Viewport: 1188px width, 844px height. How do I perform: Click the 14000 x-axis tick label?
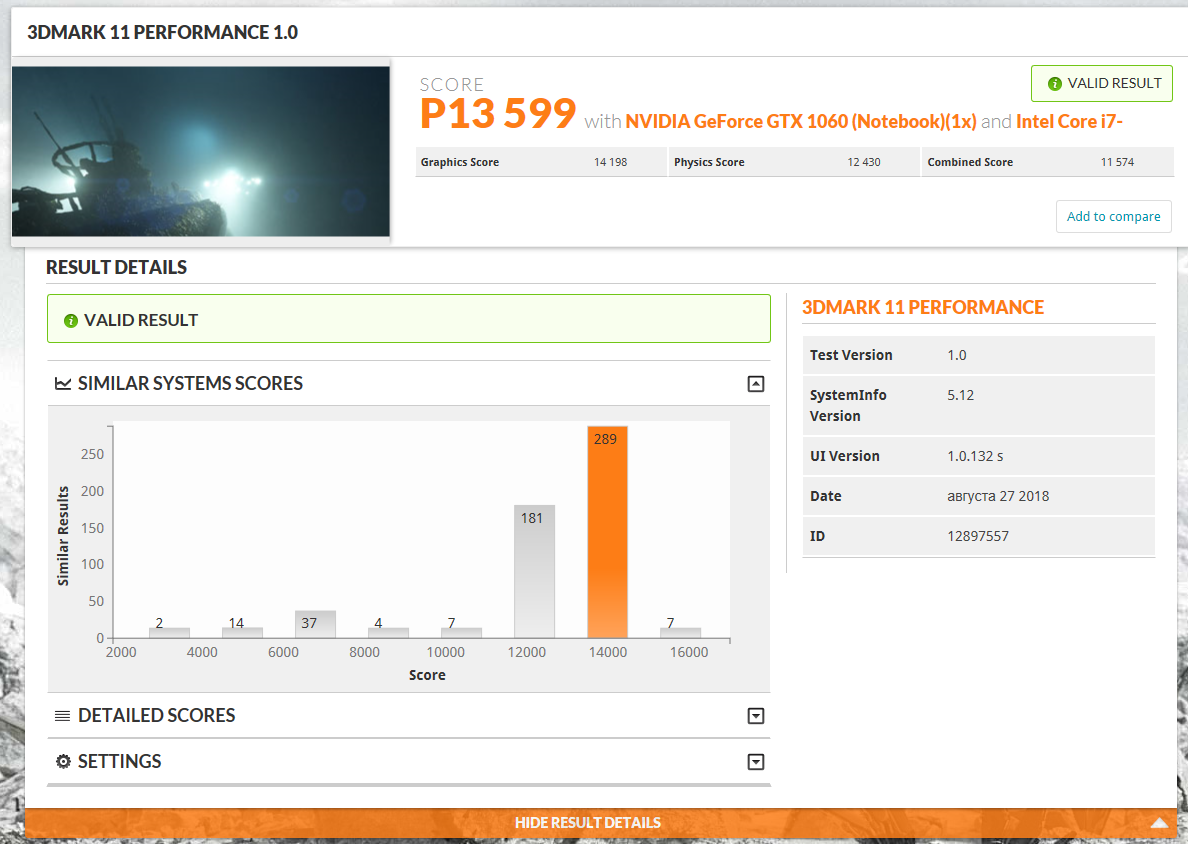[x=608, y=652]
